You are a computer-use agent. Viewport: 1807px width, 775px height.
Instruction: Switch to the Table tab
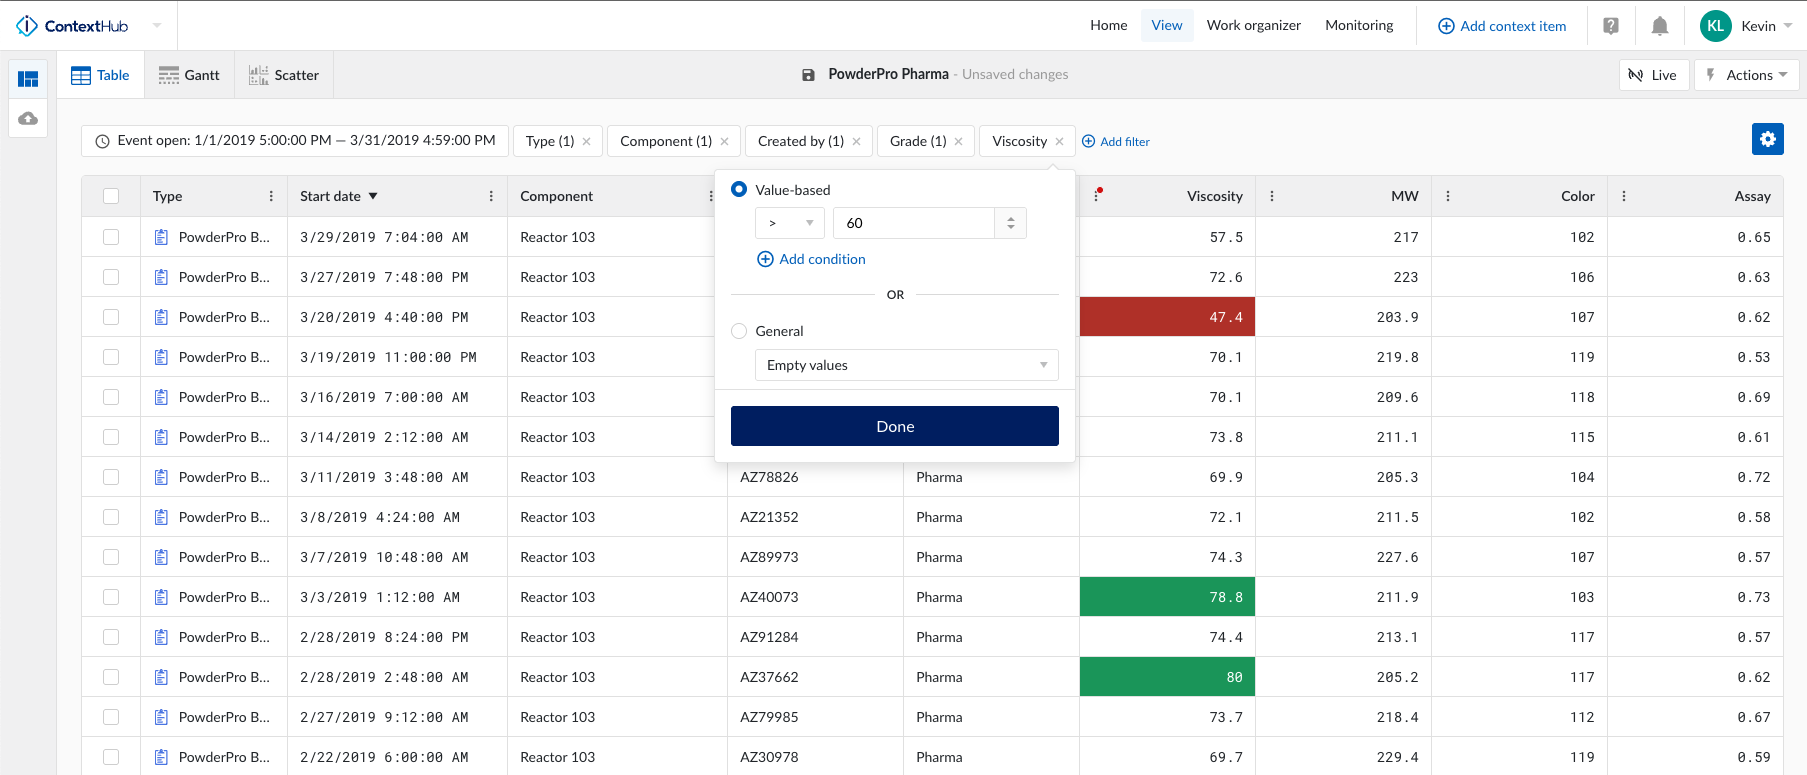click(101, 75)
